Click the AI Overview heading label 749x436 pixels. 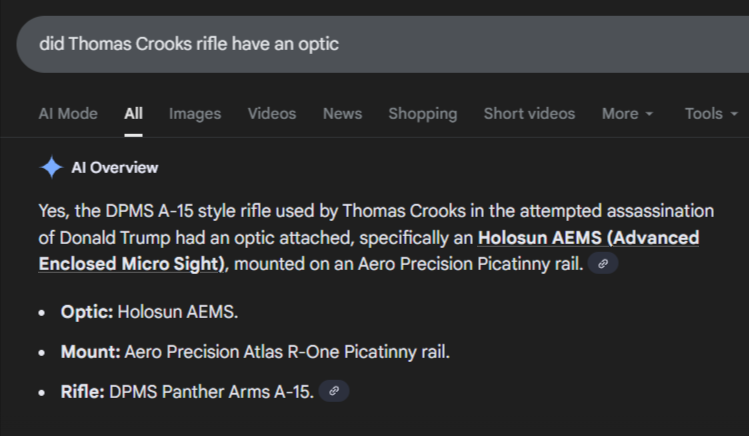(114, 168)
